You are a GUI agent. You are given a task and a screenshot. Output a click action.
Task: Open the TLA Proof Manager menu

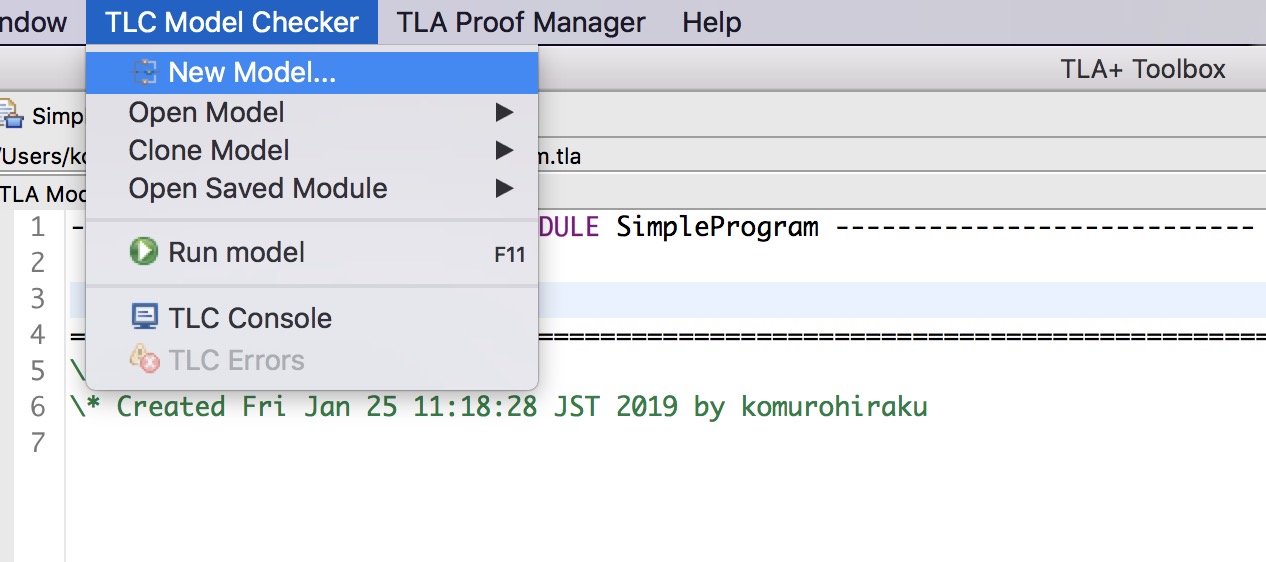point(521,22)
